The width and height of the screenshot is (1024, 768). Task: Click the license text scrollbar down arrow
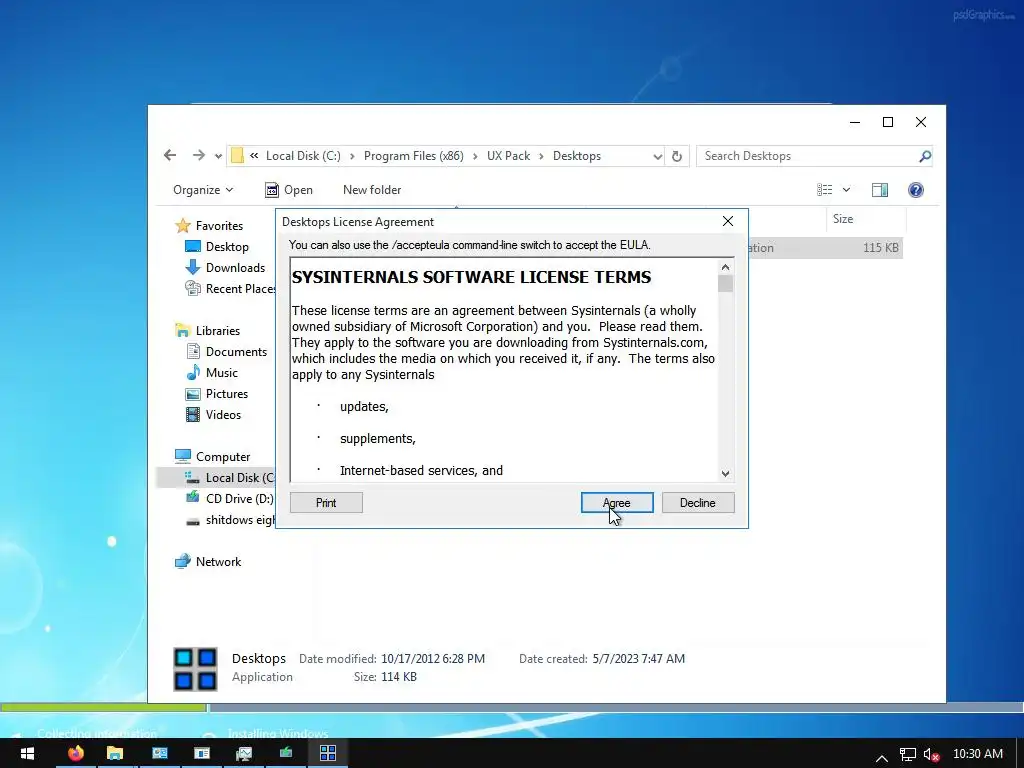[x=725, y=473]
